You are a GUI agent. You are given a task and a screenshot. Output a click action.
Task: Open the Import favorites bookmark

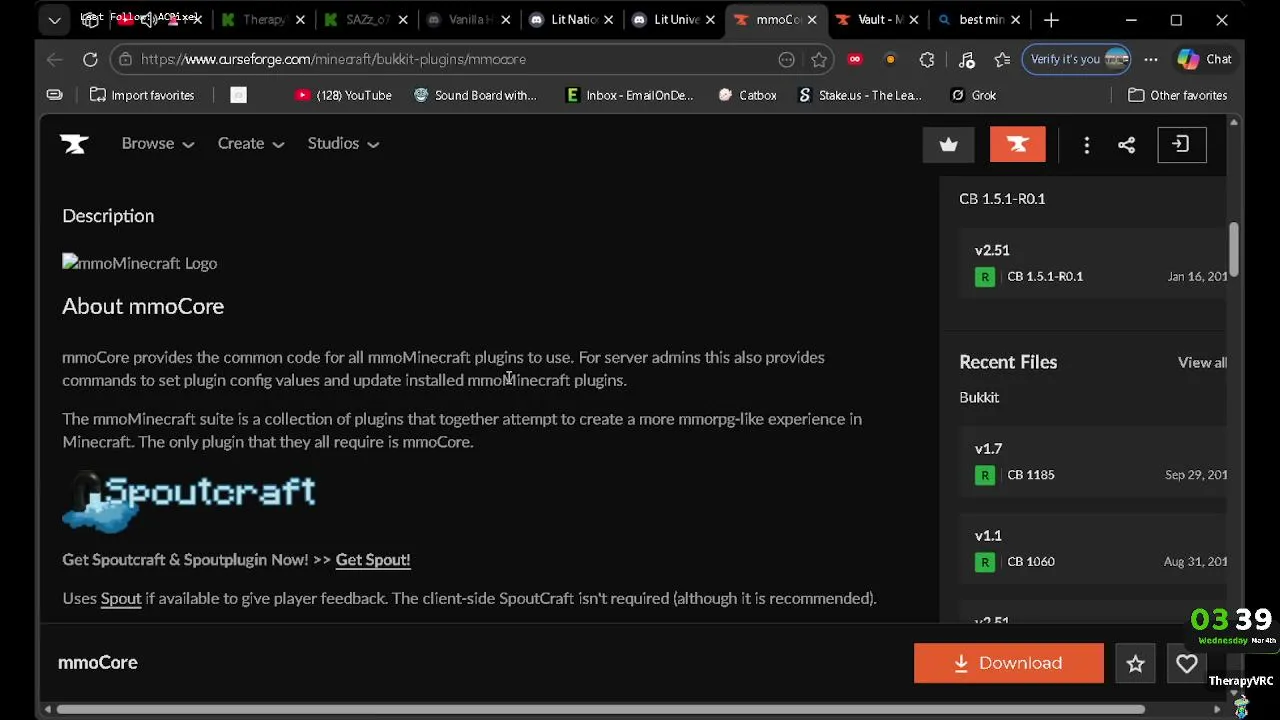point(142,95)
